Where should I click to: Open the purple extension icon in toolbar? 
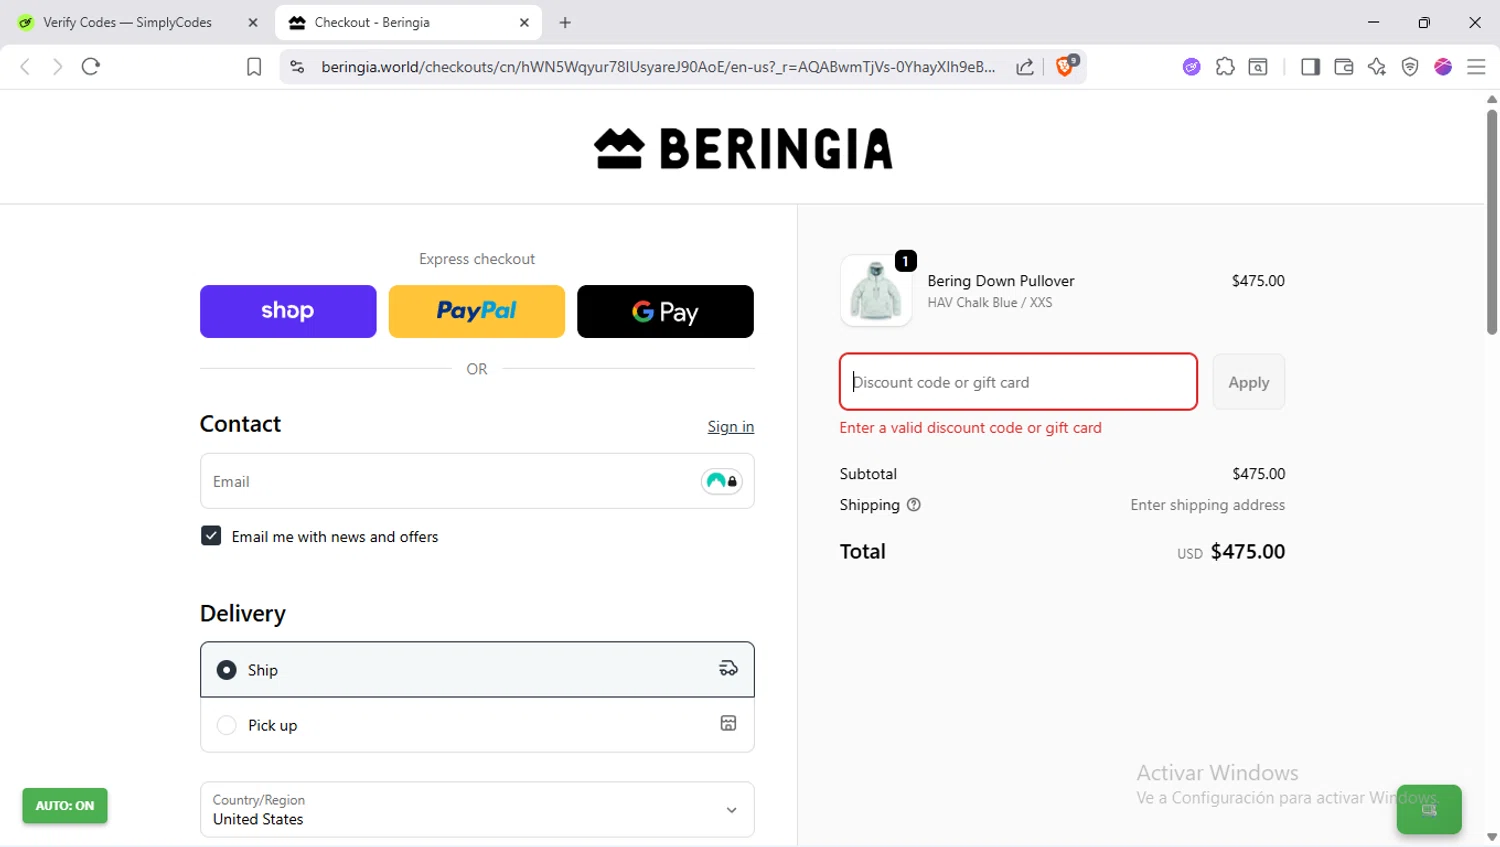click(x=1191, y=67)
